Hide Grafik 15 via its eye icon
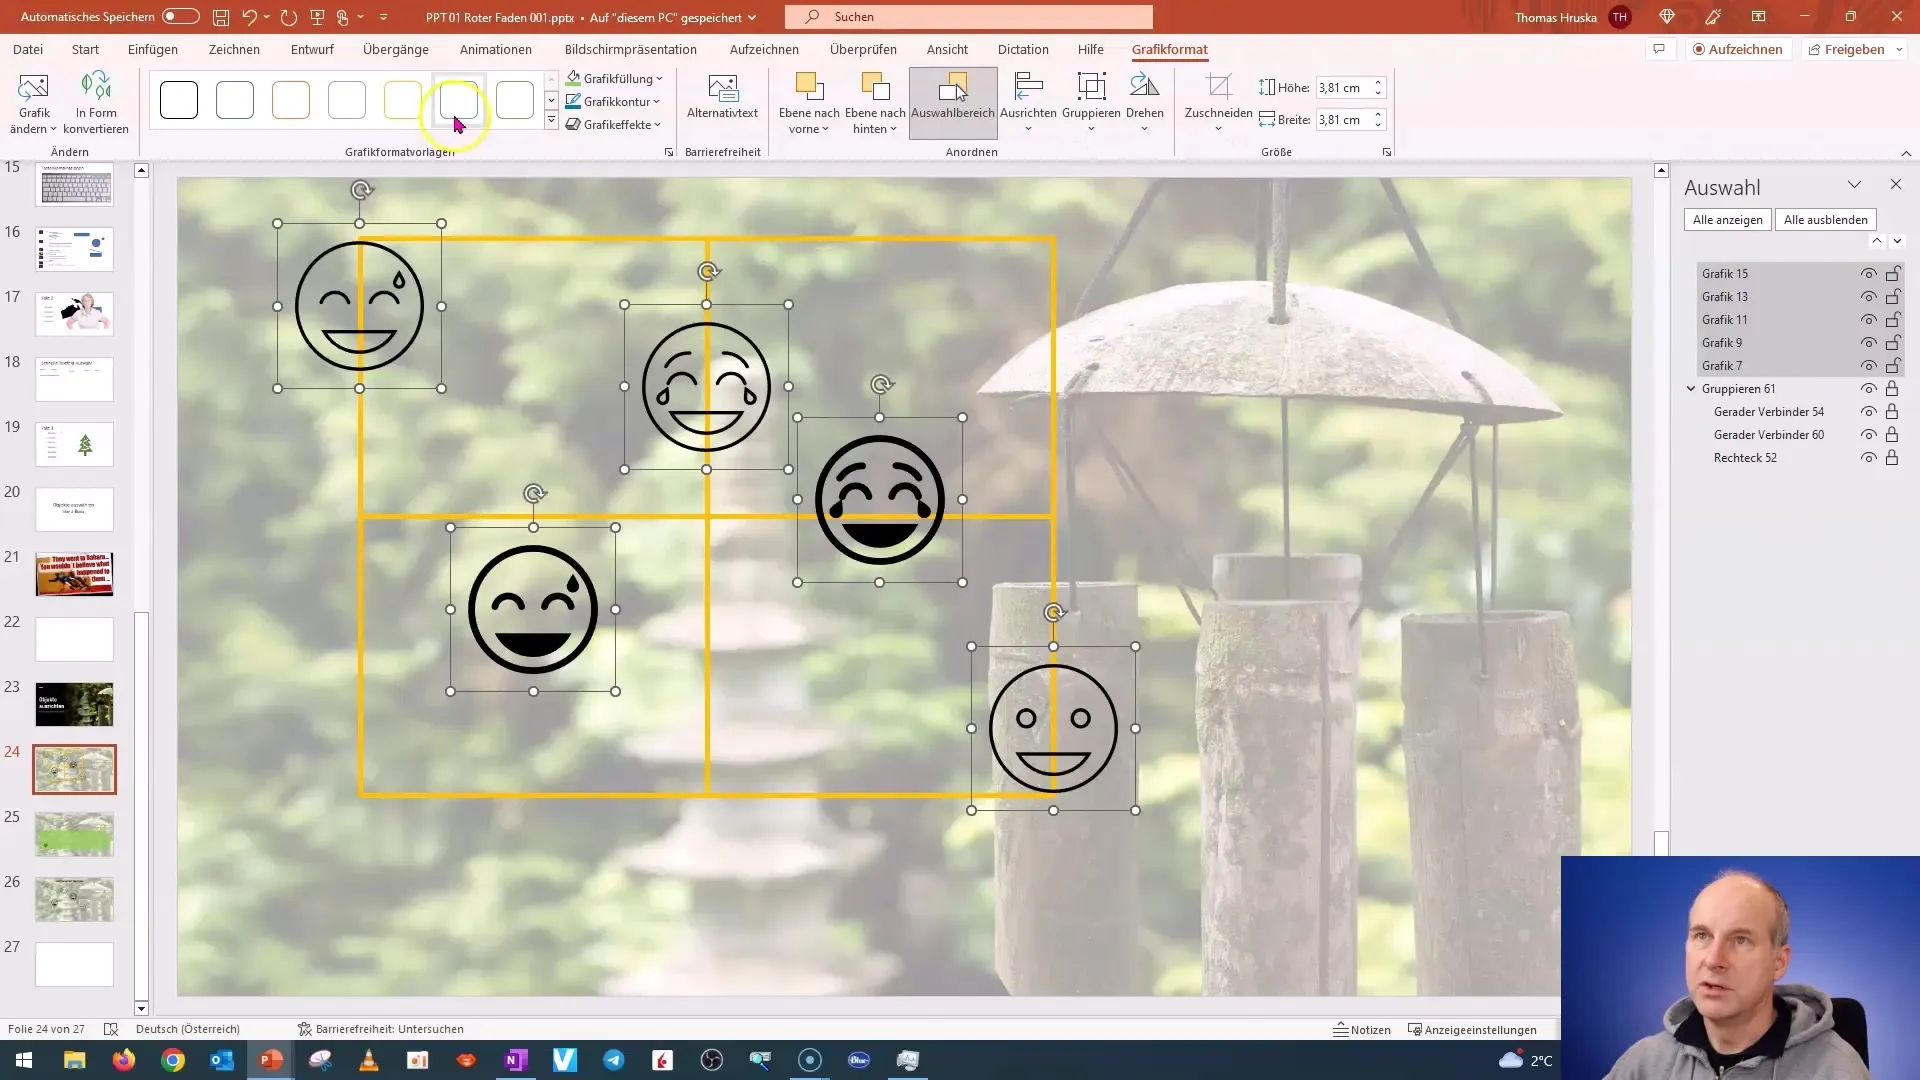Viewport: 1920px width, 1080px height. pyautogui.click(x=1868, y=274)
